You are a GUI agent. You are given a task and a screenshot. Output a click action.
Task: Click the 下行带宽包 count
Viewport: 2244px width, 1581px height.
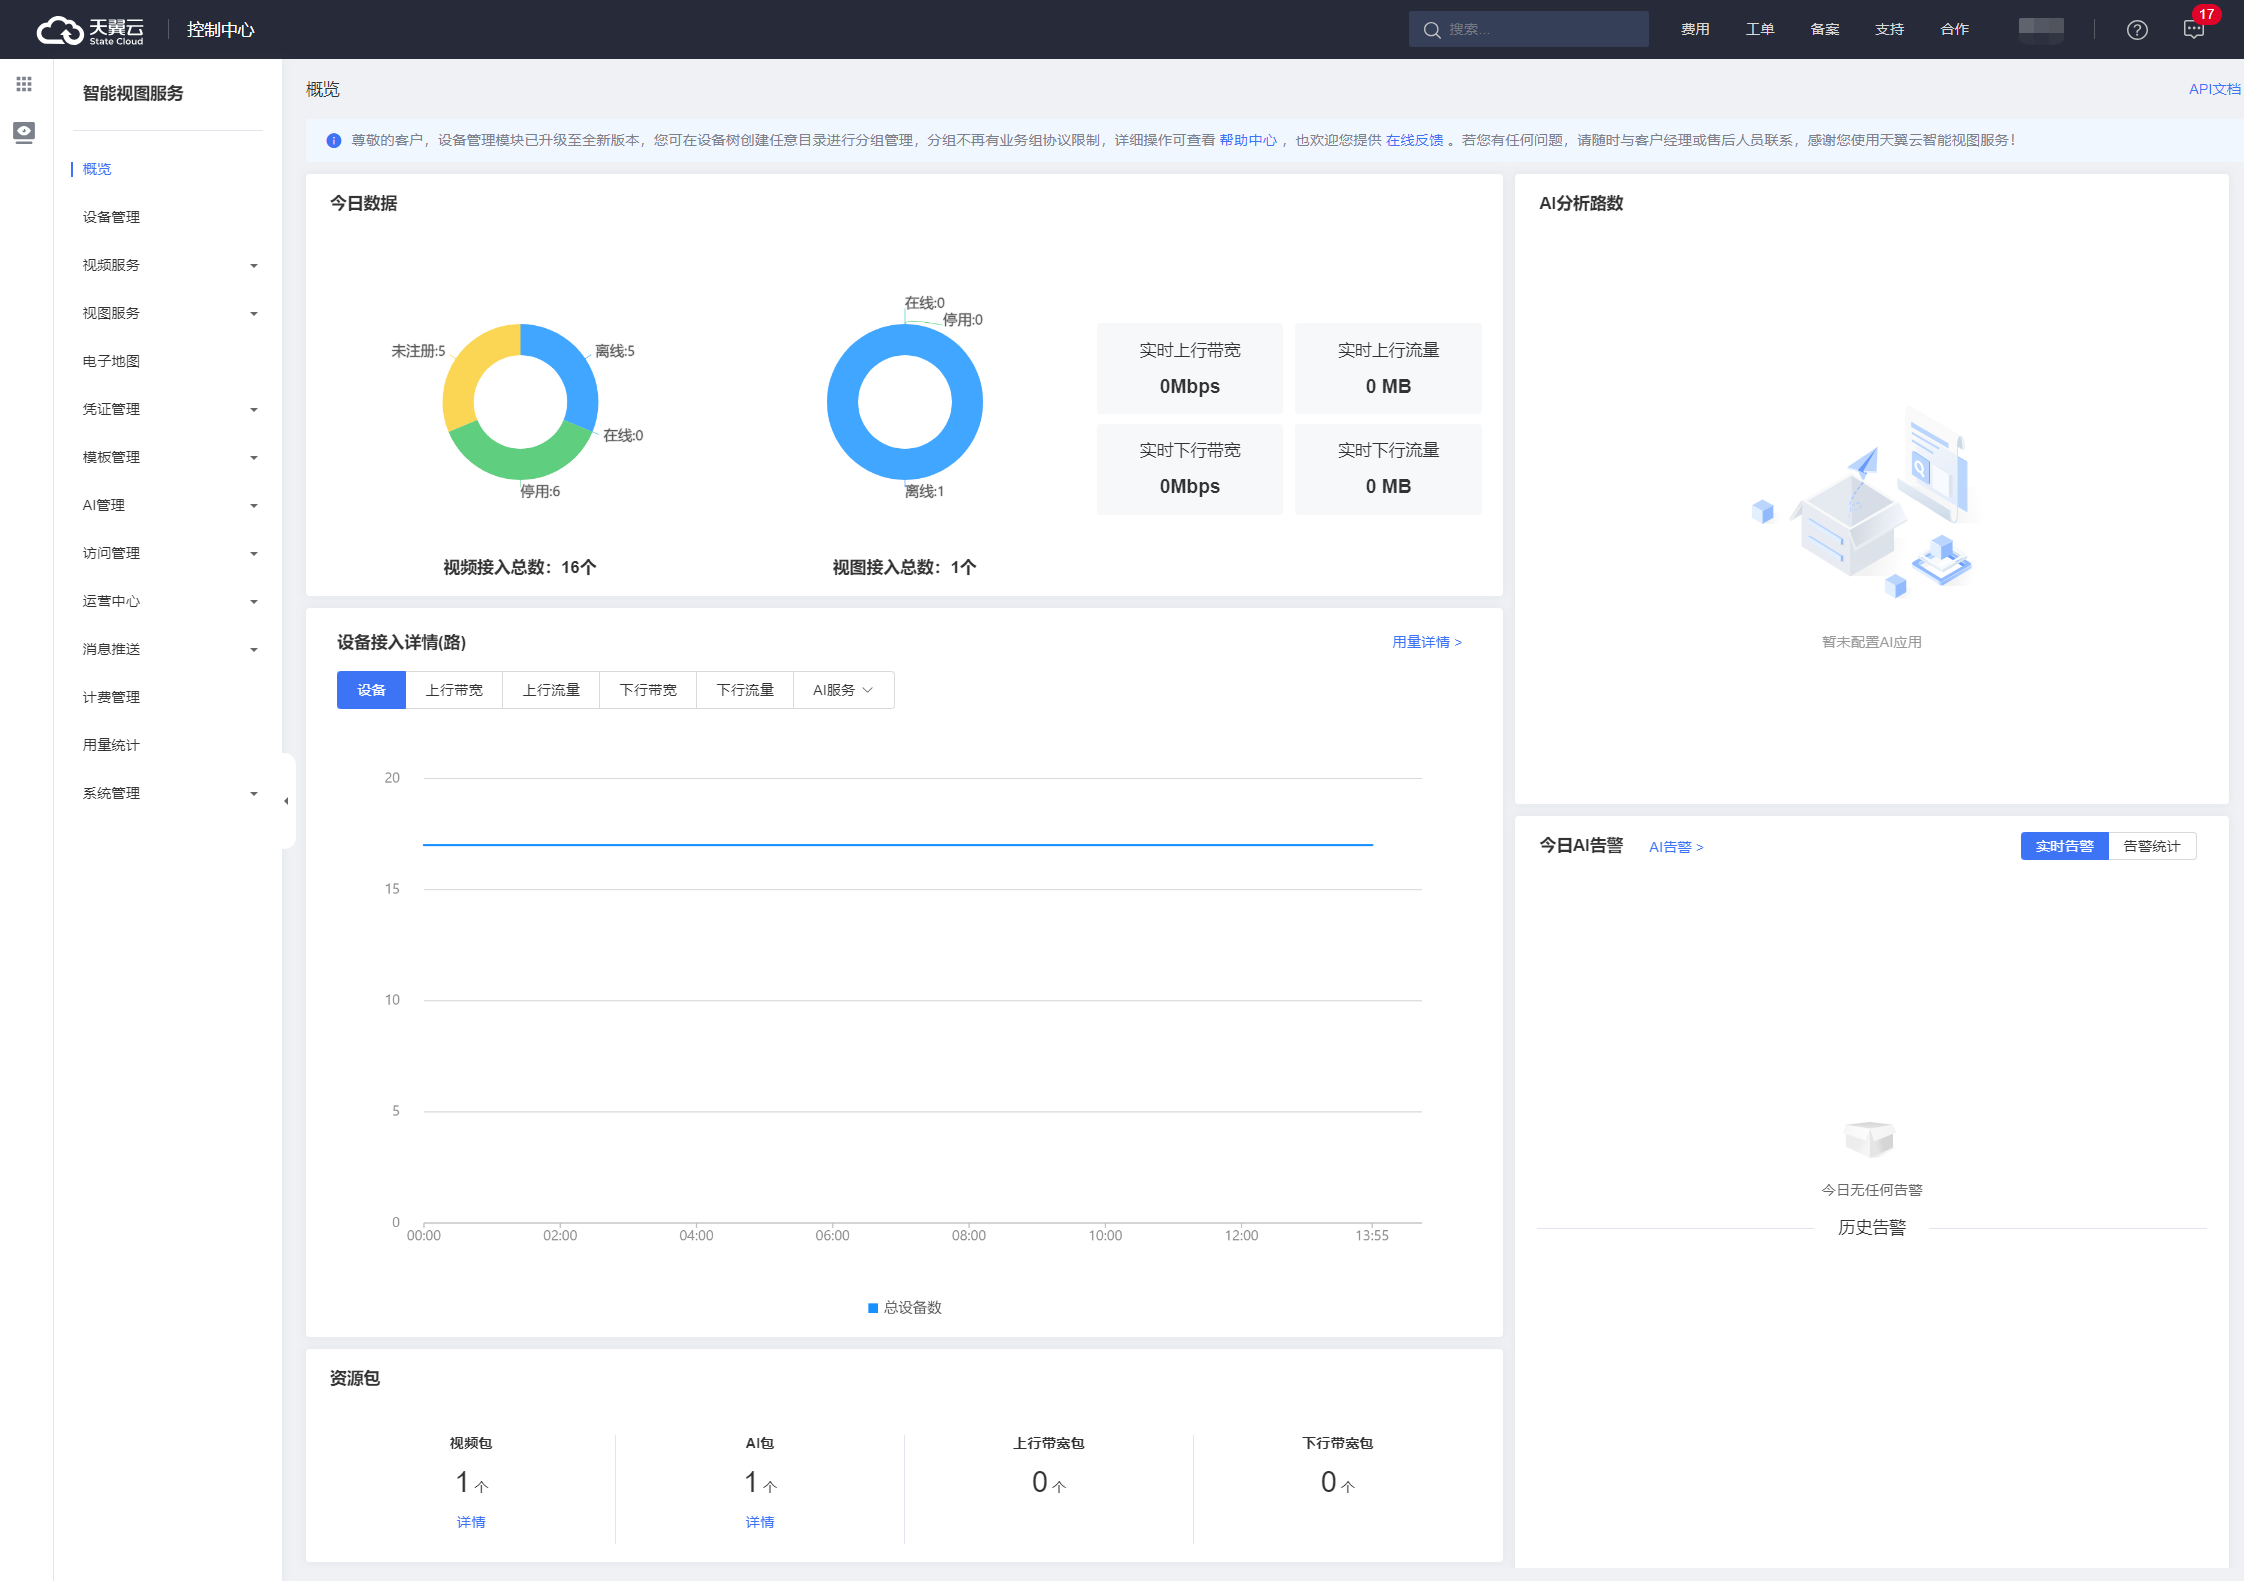[x=1337, y=1482]
